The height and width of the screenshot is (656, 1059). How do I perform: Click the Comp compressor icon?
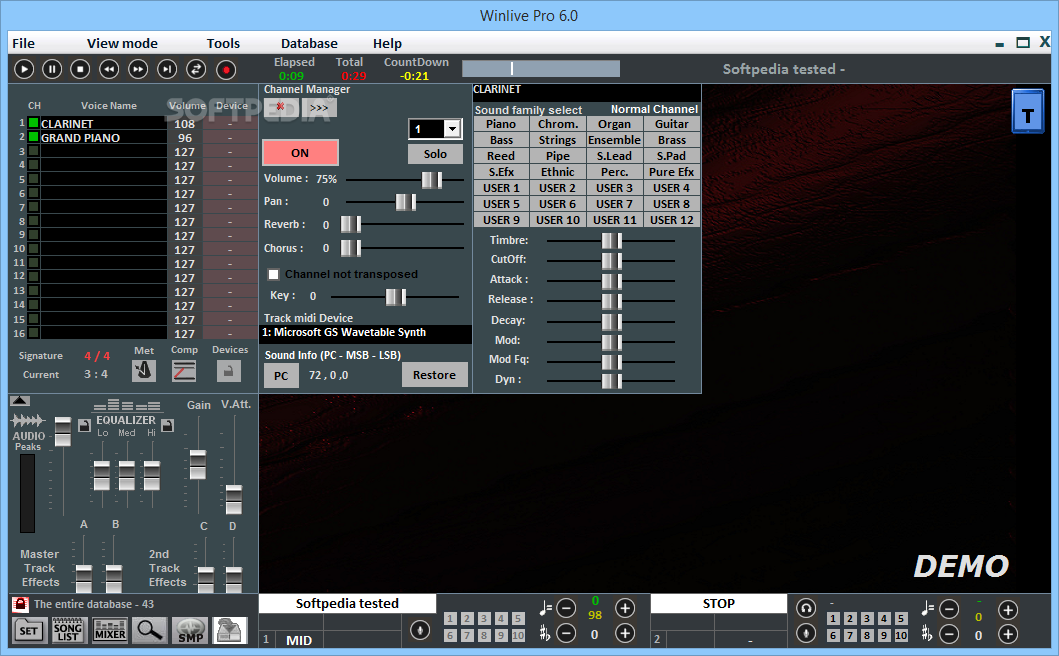click(x=184, y=370)
